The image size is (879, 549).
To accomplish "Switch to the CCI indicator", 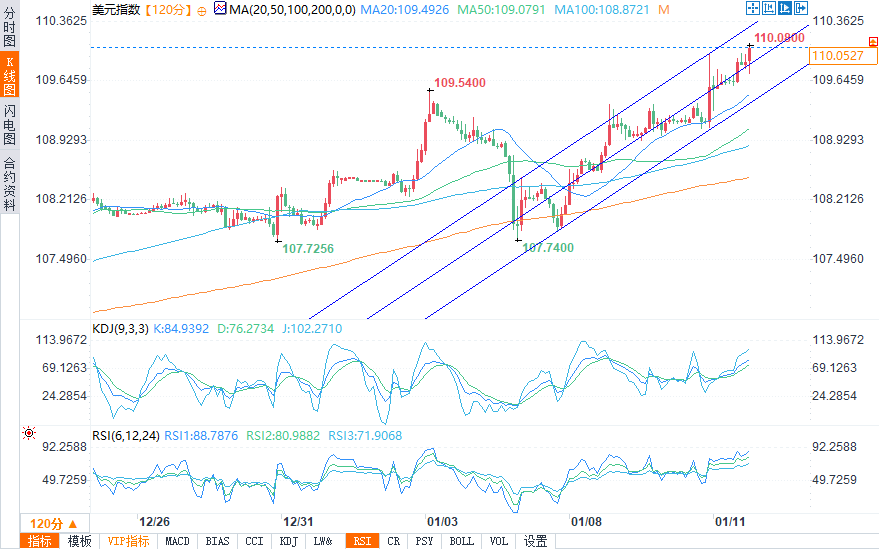I will click(x=254, y=541).
